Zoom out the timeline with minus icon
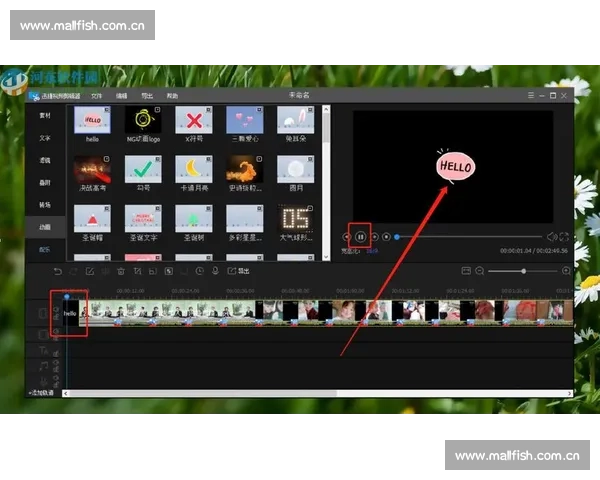The width and height of the screenshot is (600, 480). coord(480,271)
